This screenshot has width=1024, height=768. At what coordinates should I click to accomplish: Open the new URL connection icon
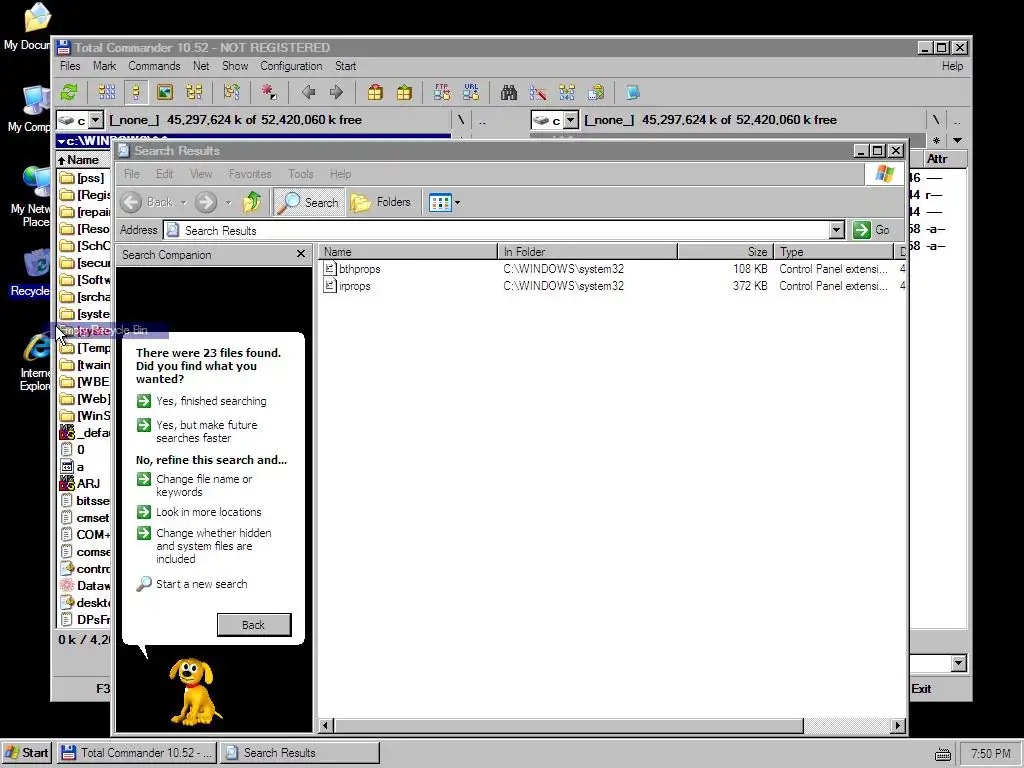coord(471,92)
